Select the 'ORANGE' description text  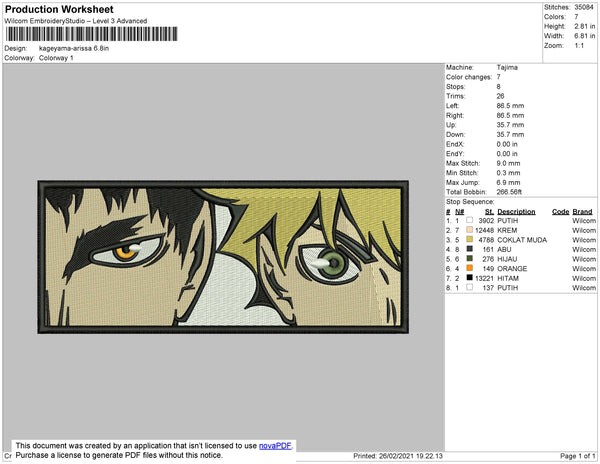(x=512, y=269)
